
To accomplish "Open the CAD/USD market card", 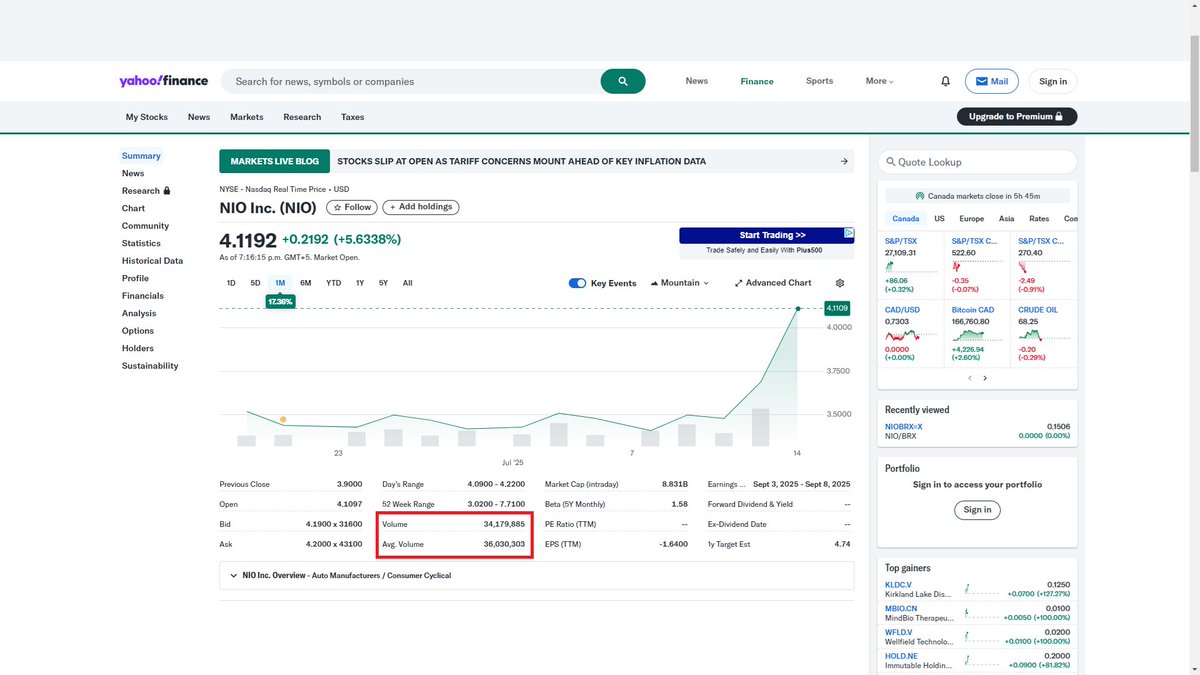I will click(911, 335).
